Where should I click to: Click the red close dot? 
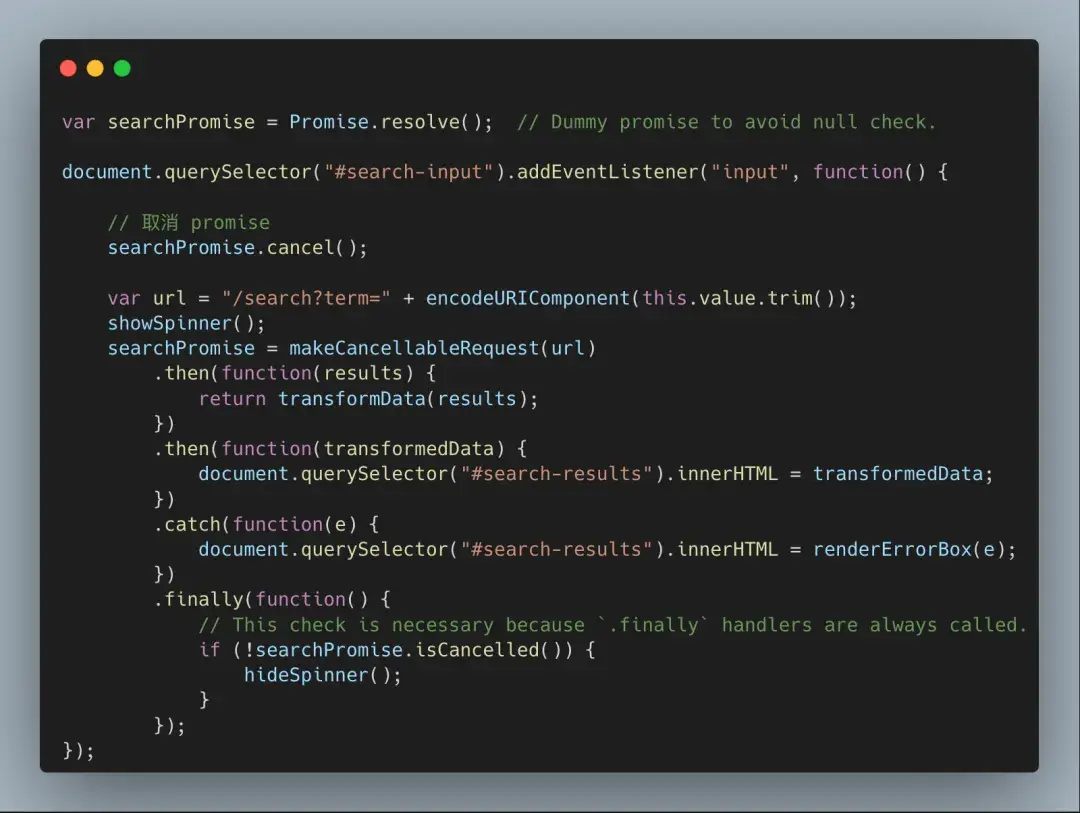[x=68, y=68]
